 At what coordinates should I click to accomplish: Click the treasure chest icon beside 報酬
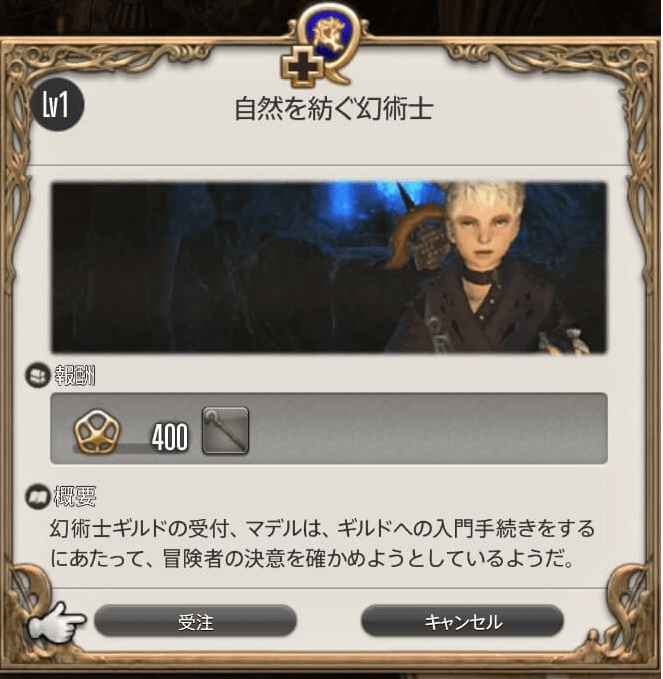click(x=38, y=375)
